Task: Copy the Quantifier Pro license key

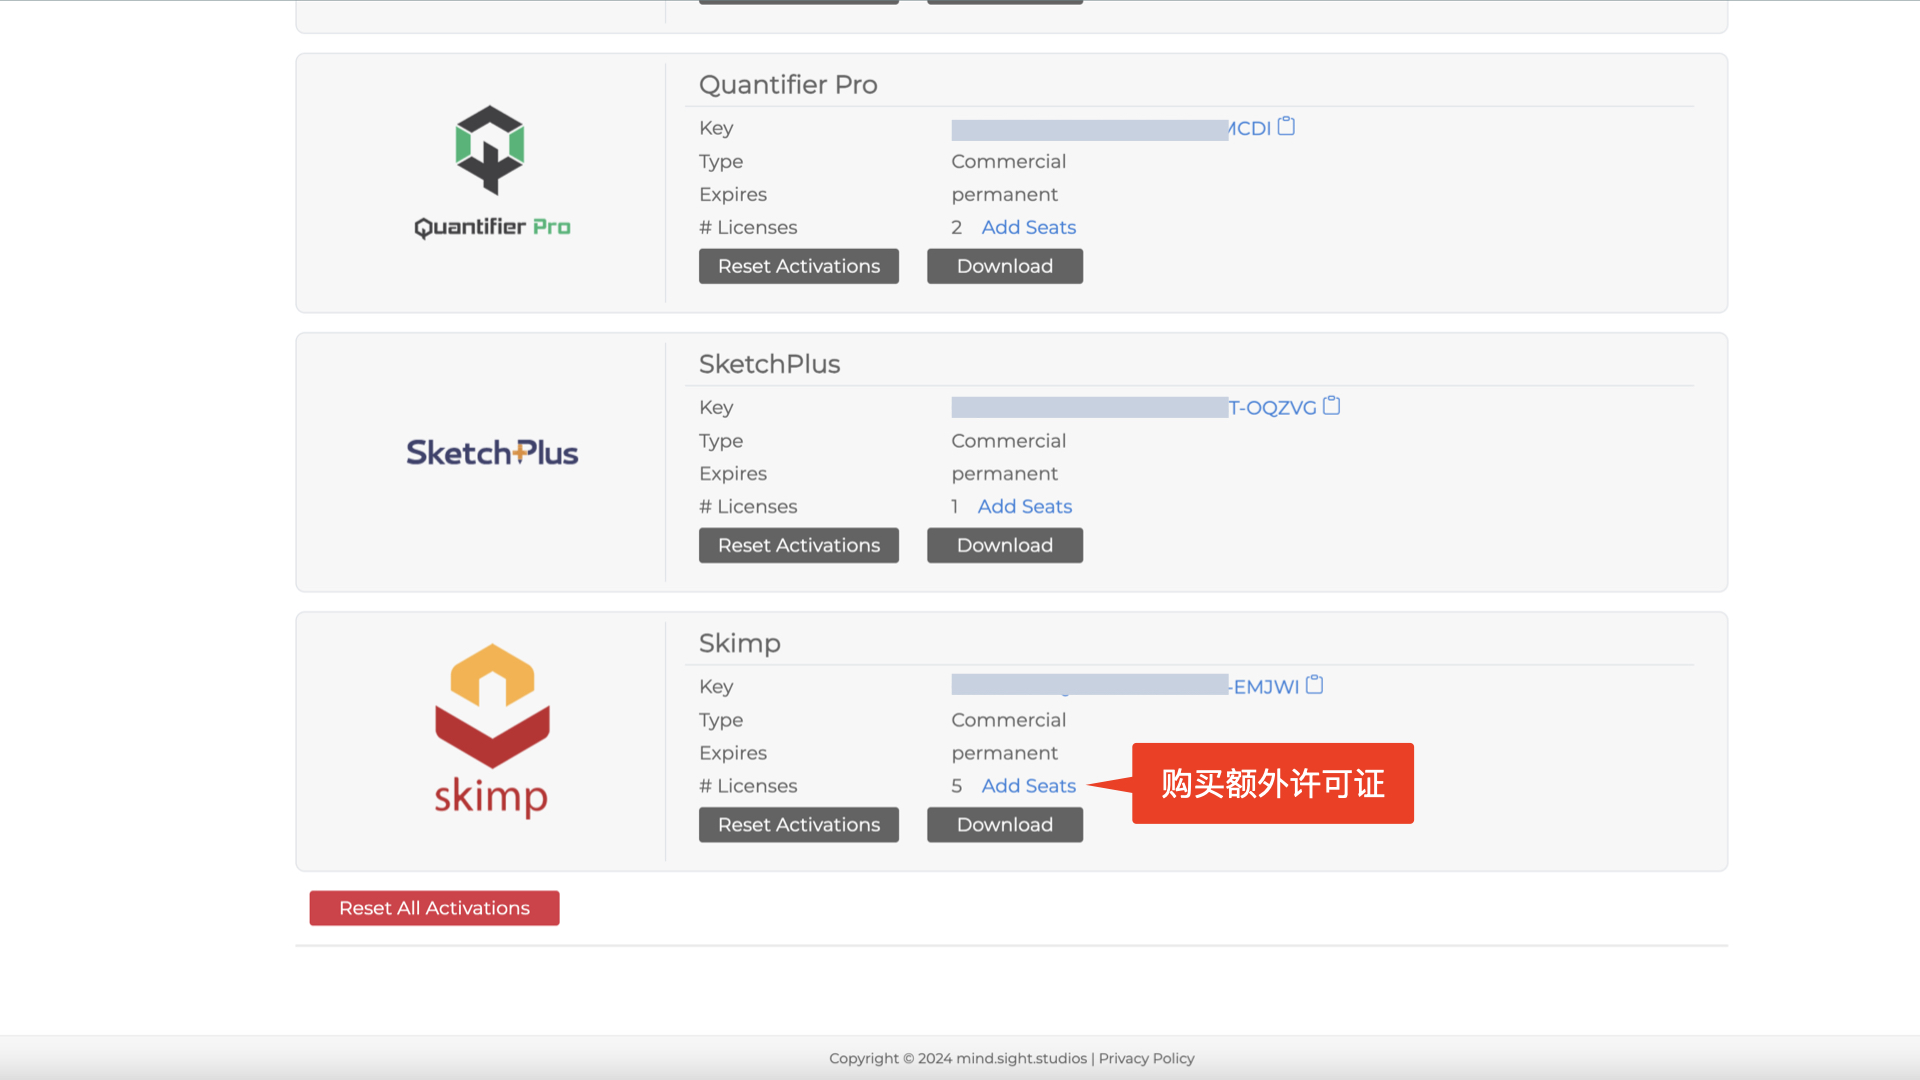Action: pos(1286,126)
